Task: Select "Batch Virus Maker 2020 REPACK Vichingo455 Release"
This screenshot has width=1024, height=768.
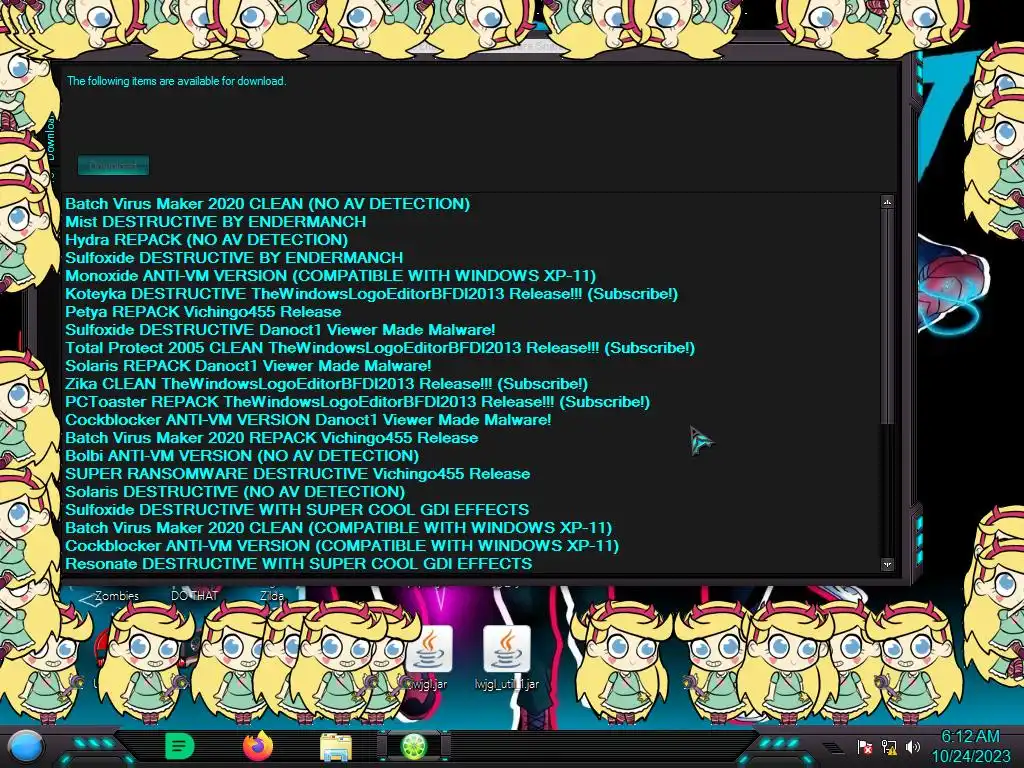Action: tap(272, 438)
